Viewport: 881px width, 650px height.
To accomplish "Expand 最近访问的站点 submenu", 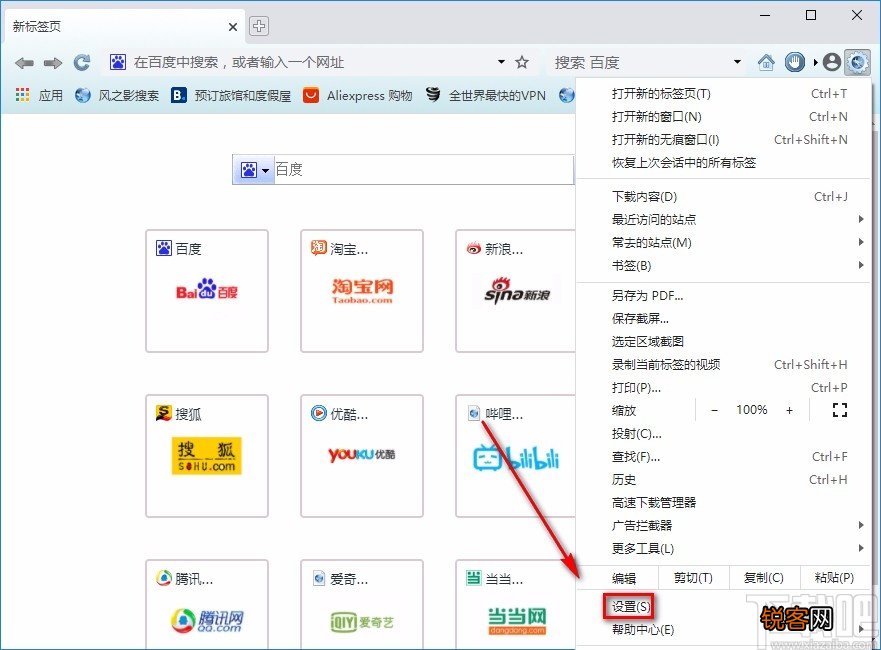I will pyautogui.click(x=724, y=220).
